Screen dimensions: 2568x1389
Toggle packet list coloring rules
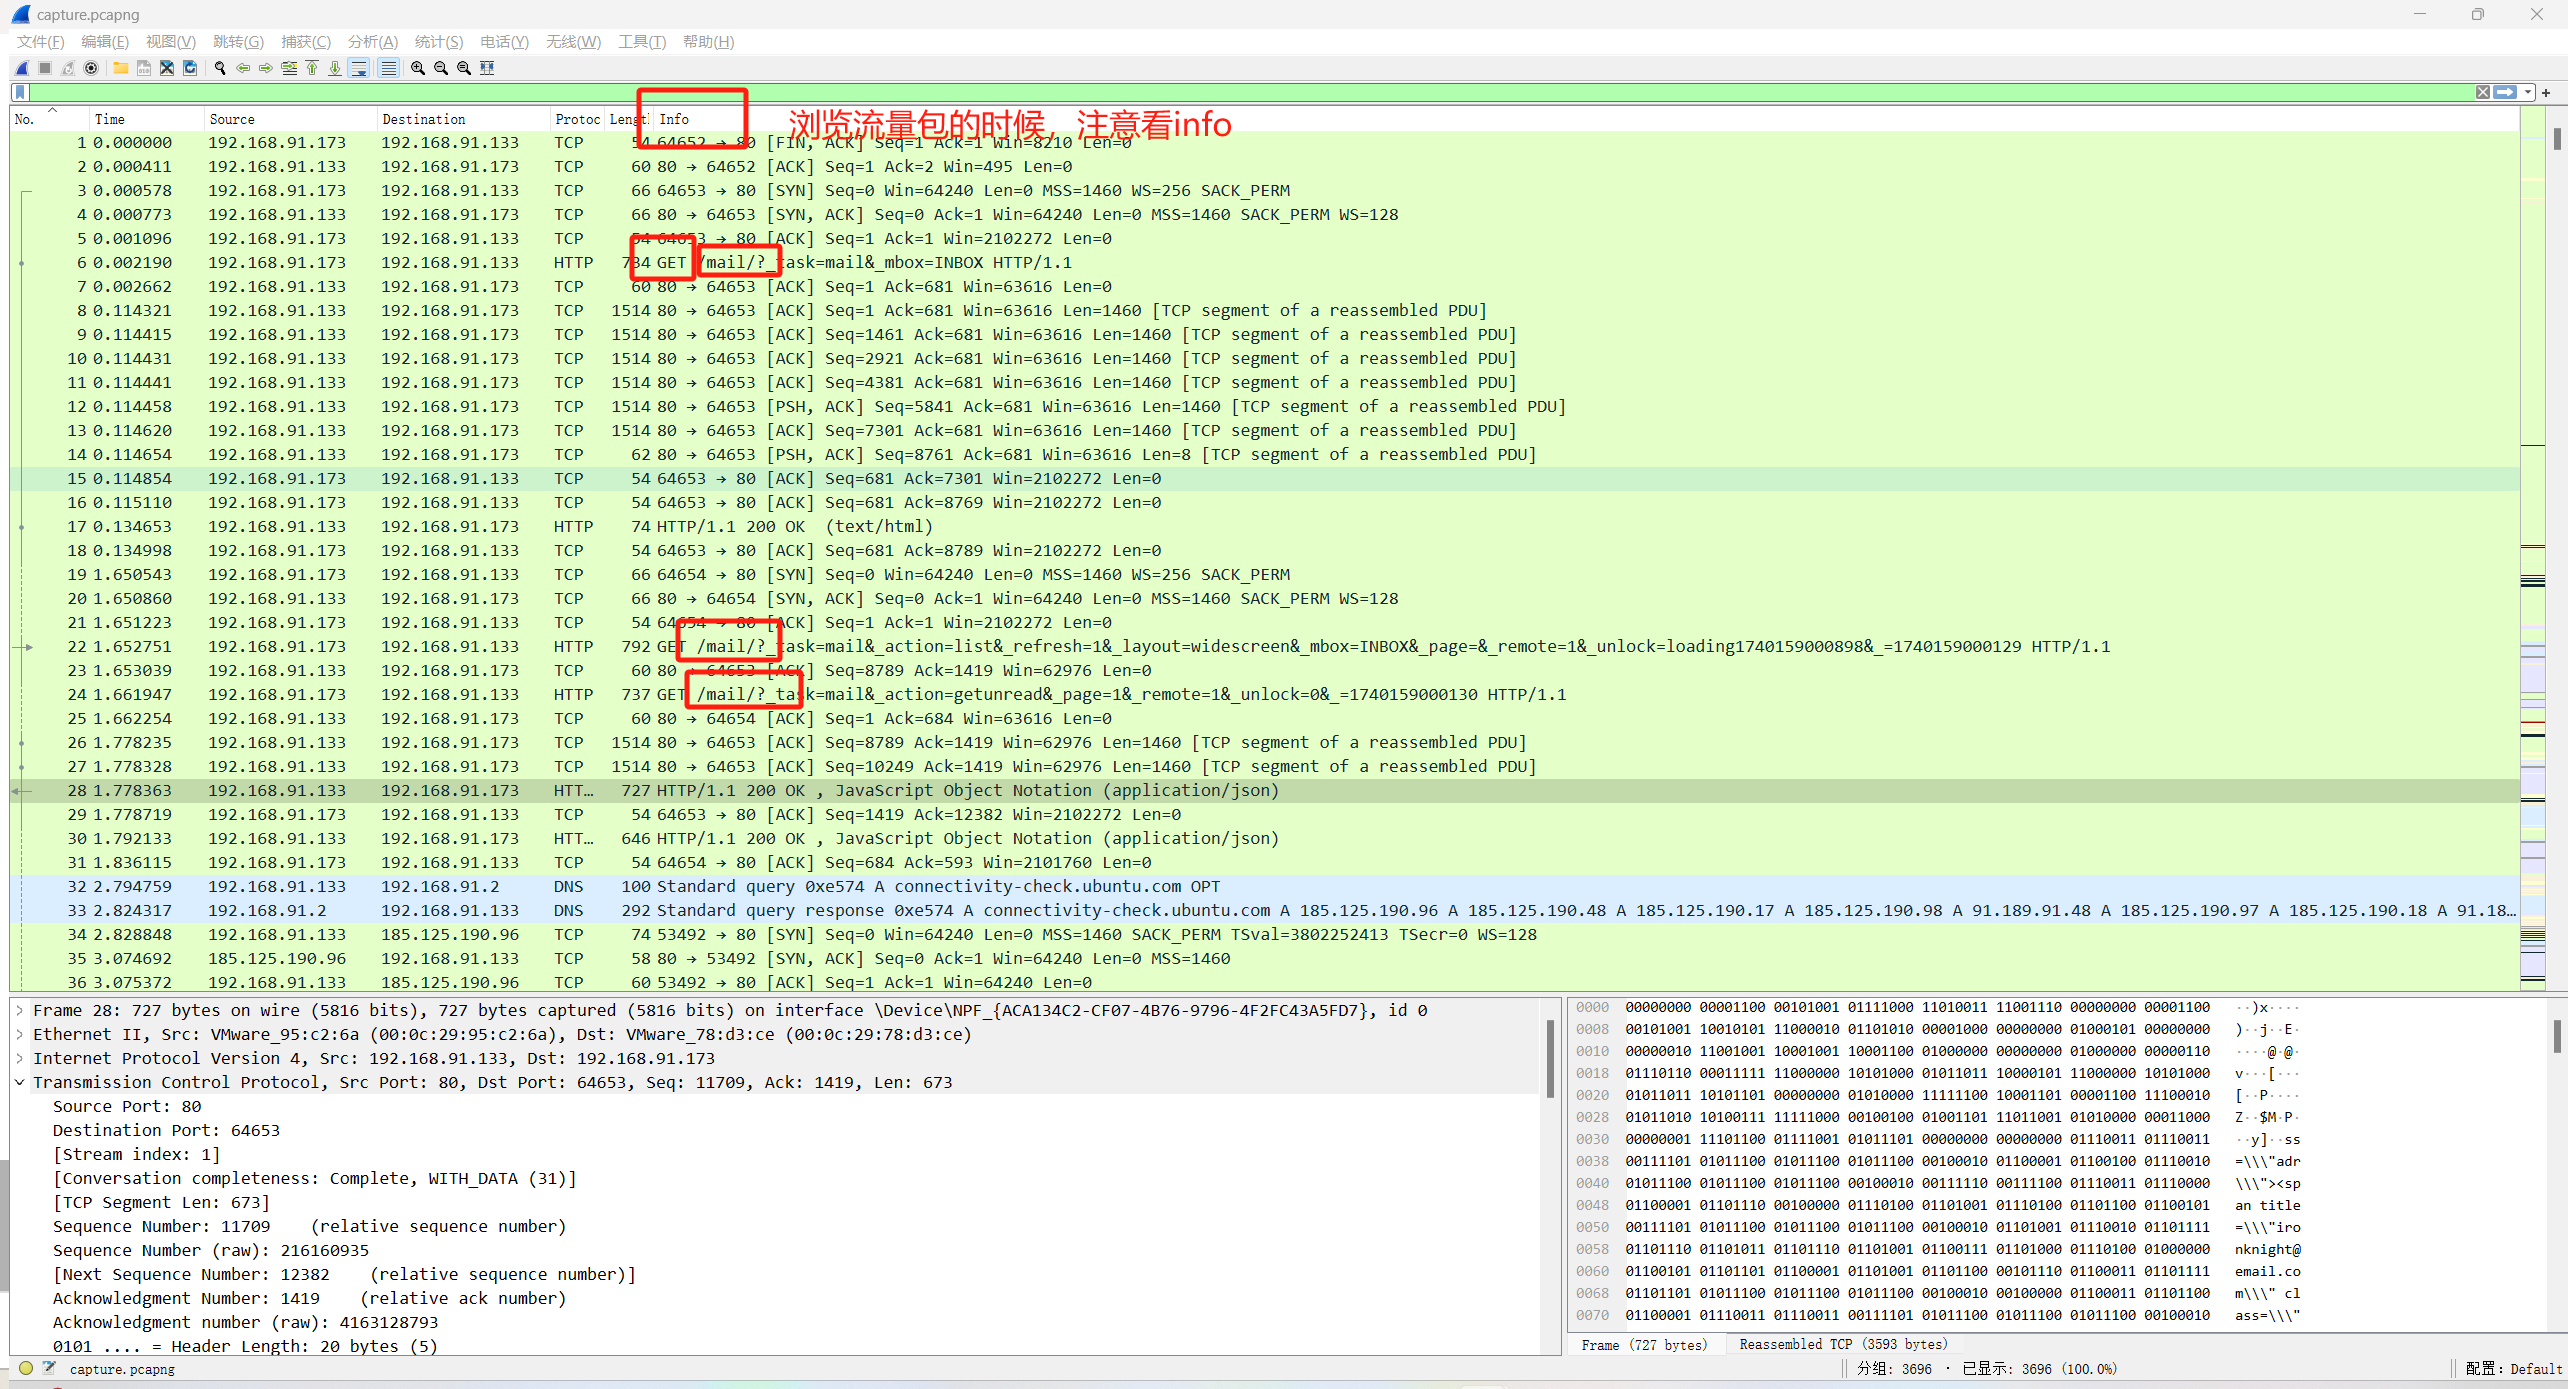tap(389, 68)
